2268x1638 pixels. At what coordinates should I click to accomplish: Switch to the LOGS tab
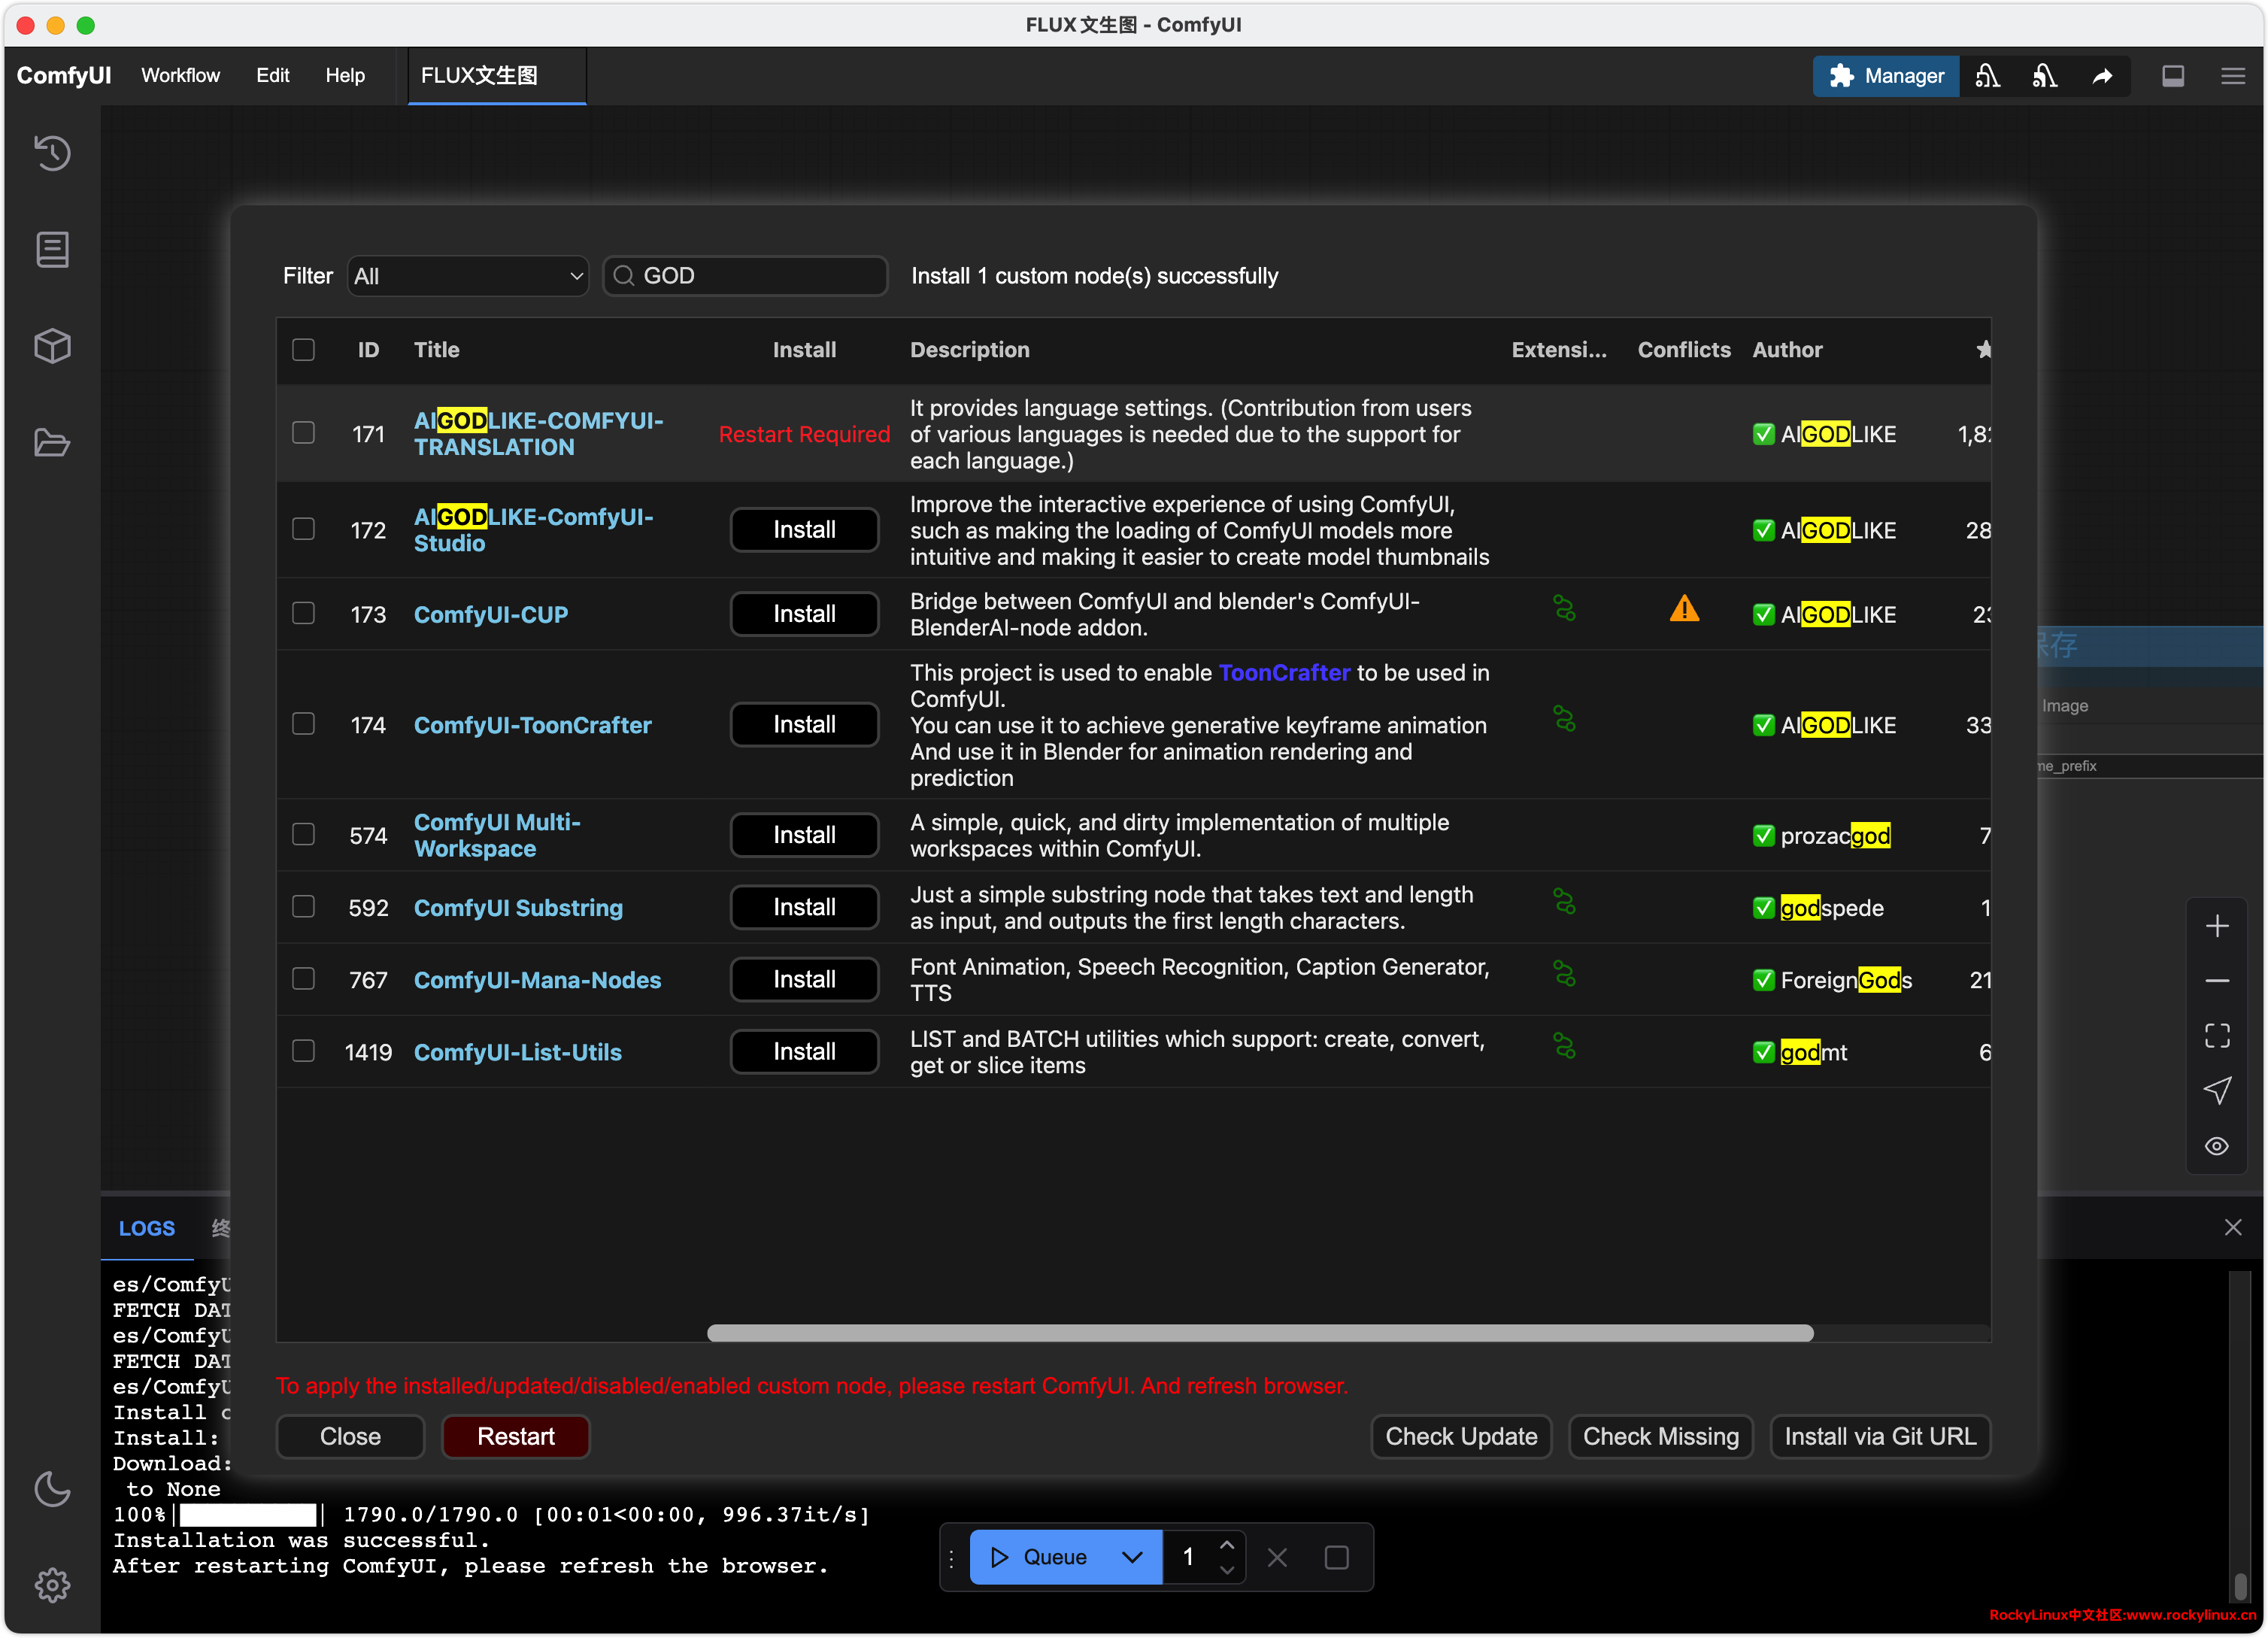click(146, 1228)
